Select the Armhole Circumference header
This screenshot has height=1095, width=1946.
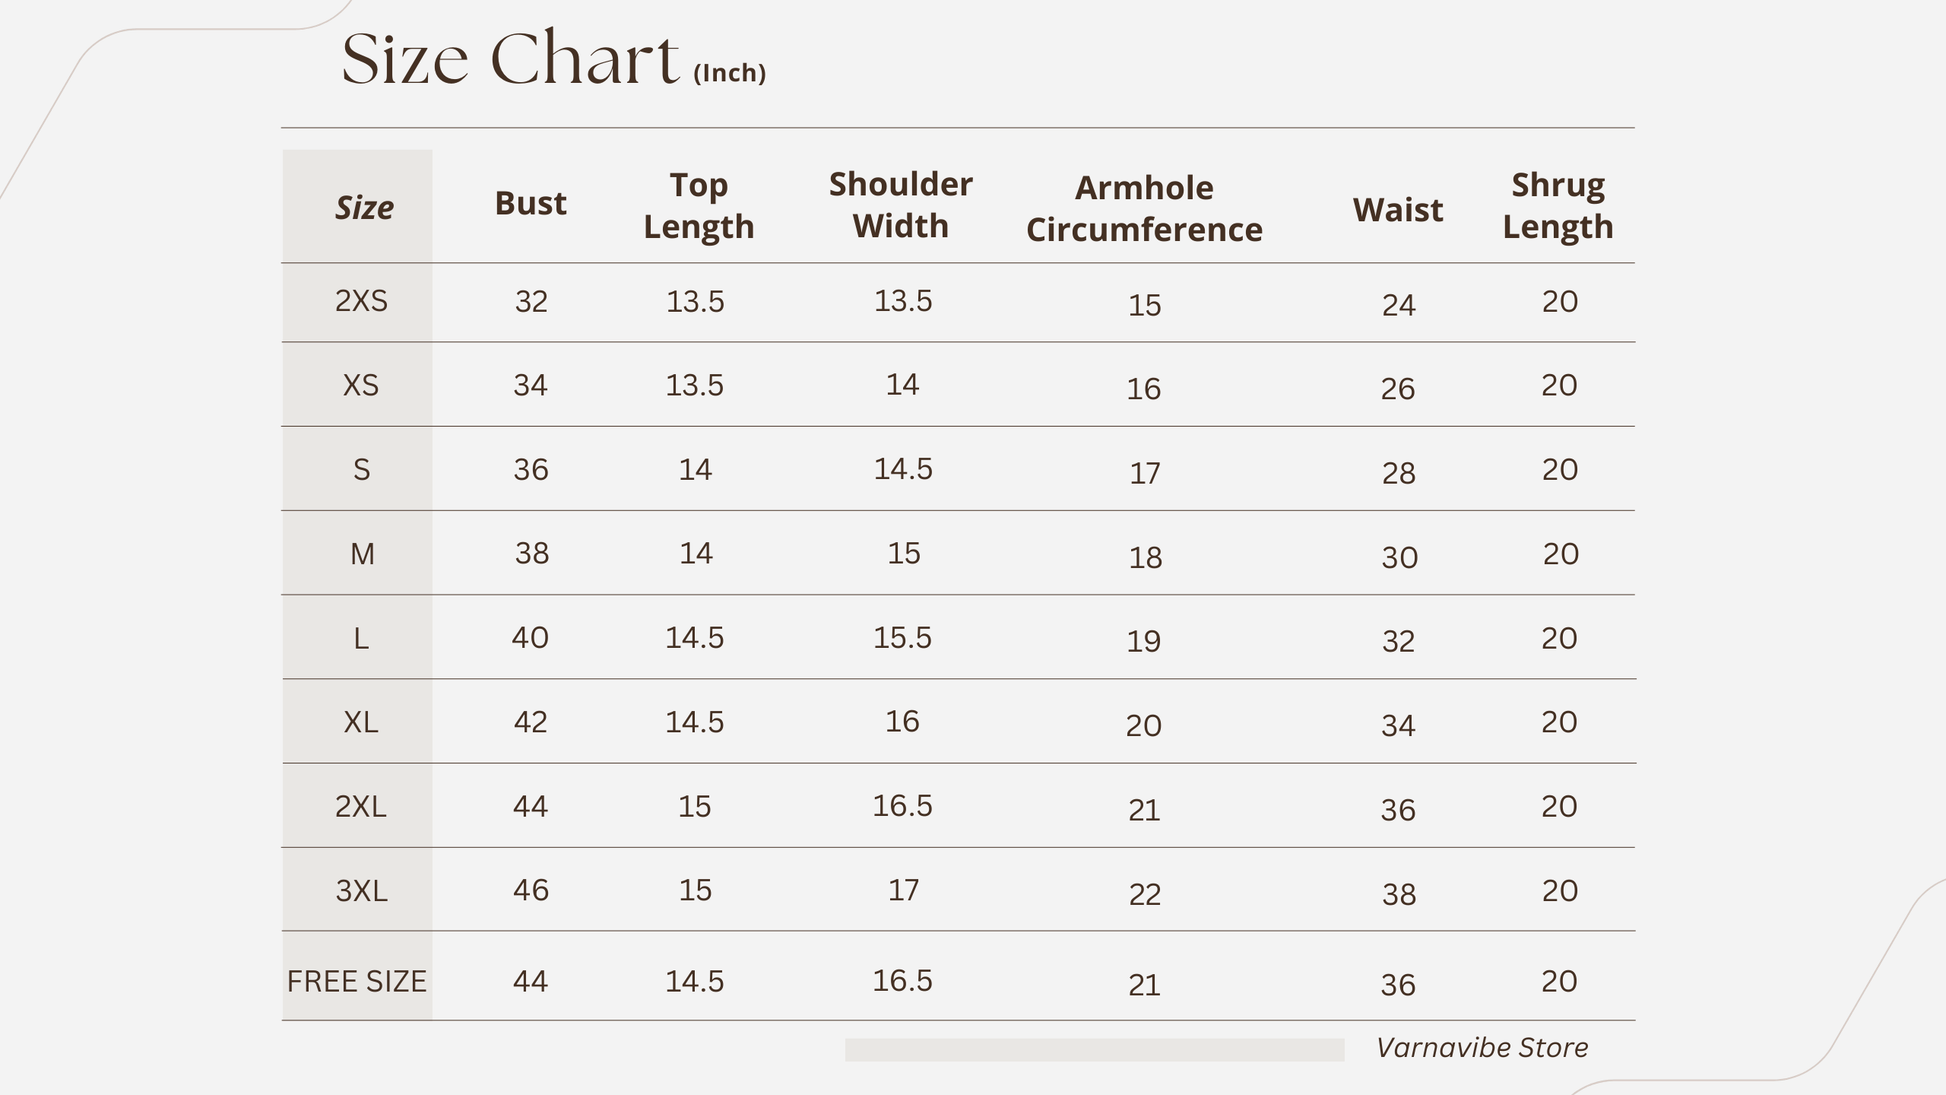pos(1144,209)
